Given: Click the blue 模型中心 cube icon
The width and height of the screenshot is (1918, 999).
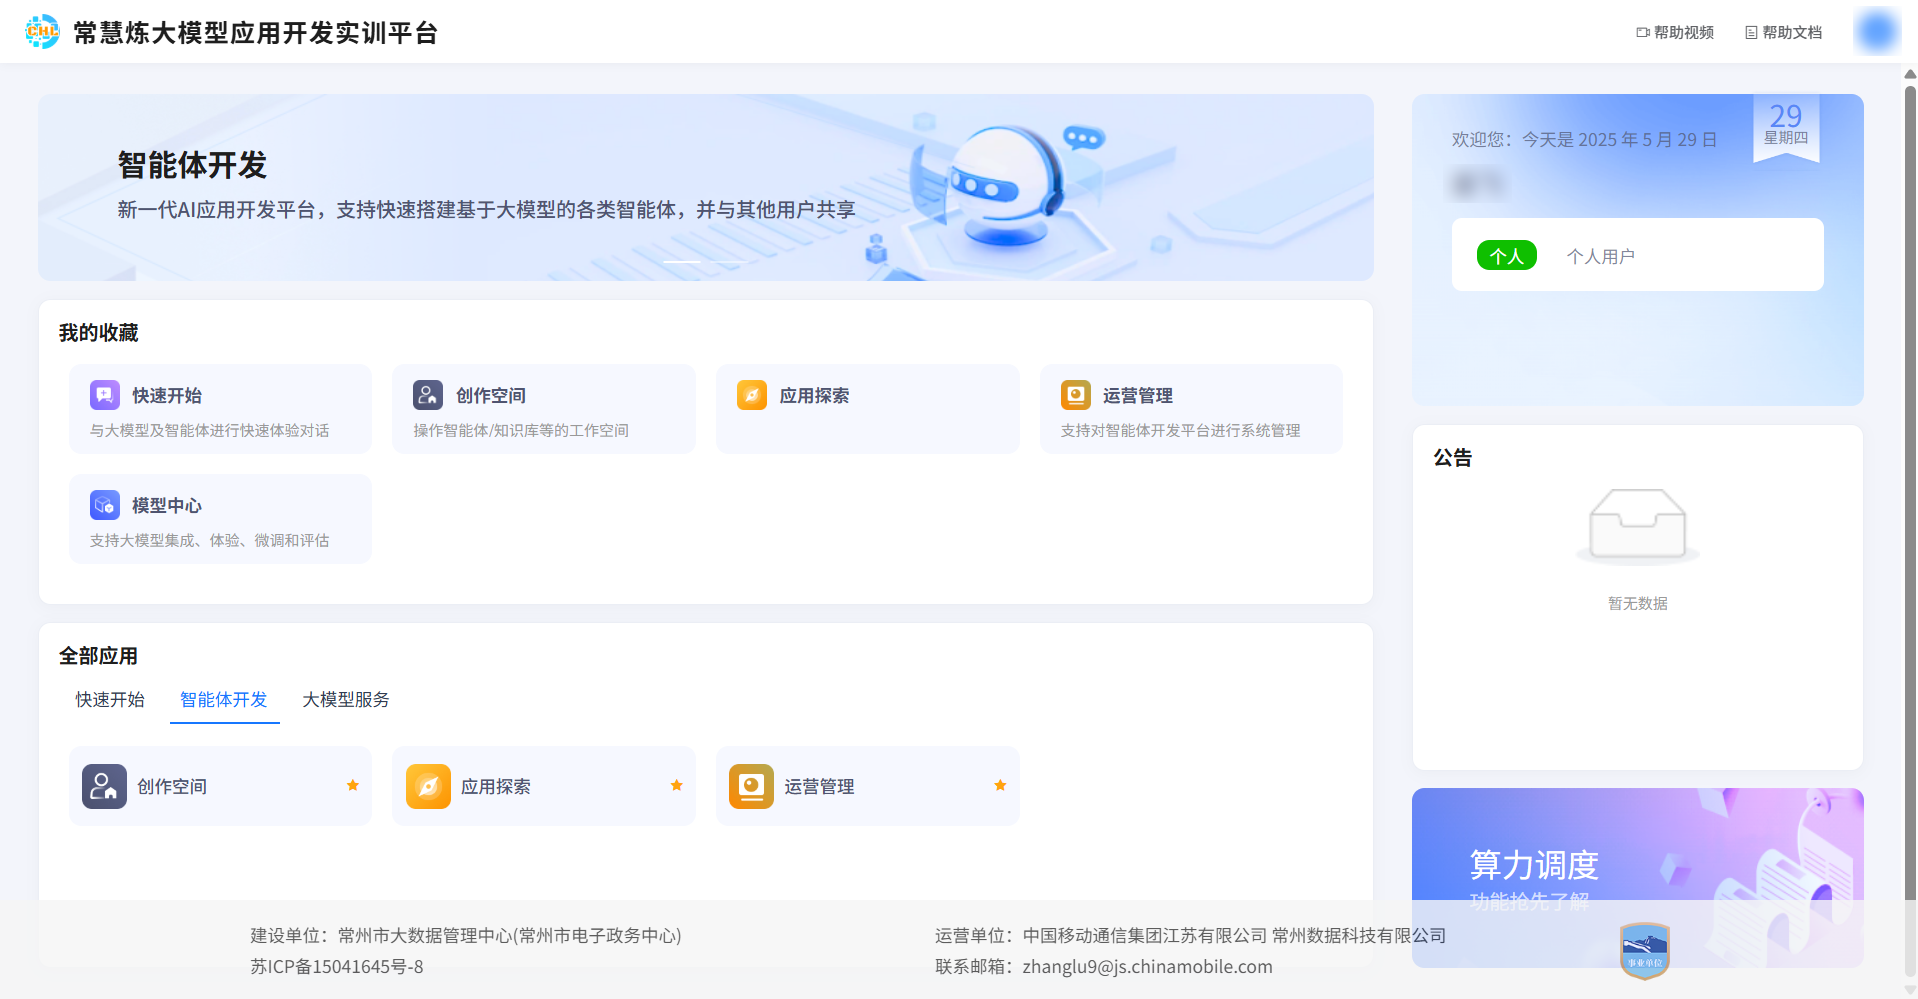Looking at the screenshot, I should pyautogui.click(x=105, y=505).
